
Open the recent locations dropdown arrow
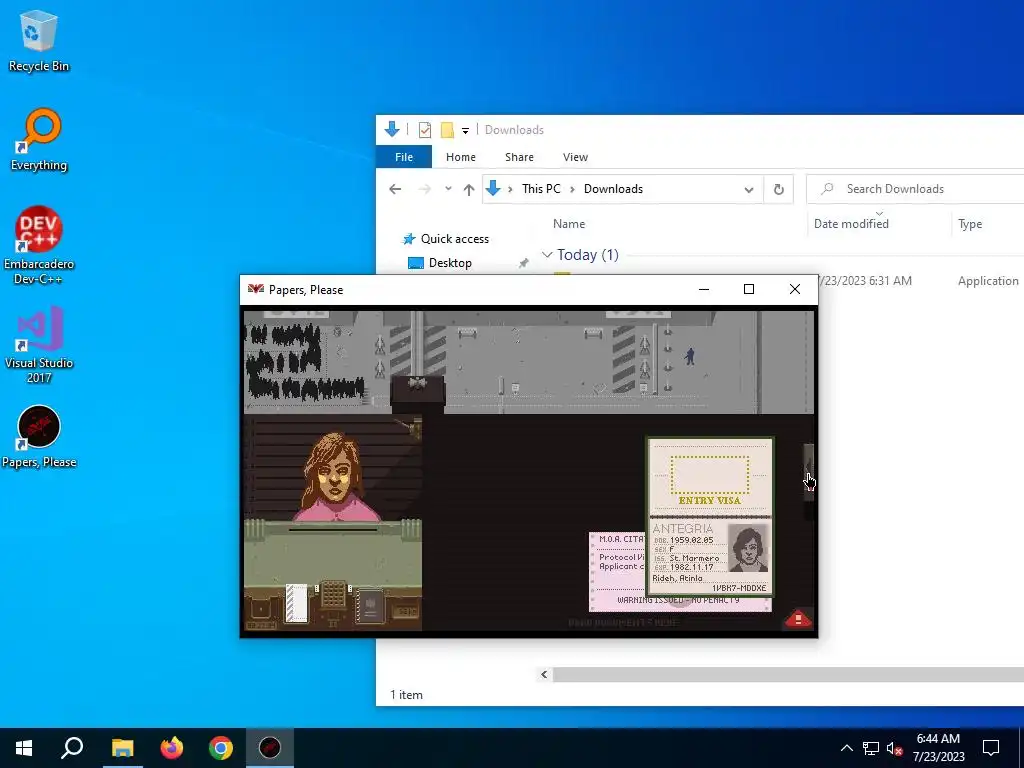click(x=448, y=189)
